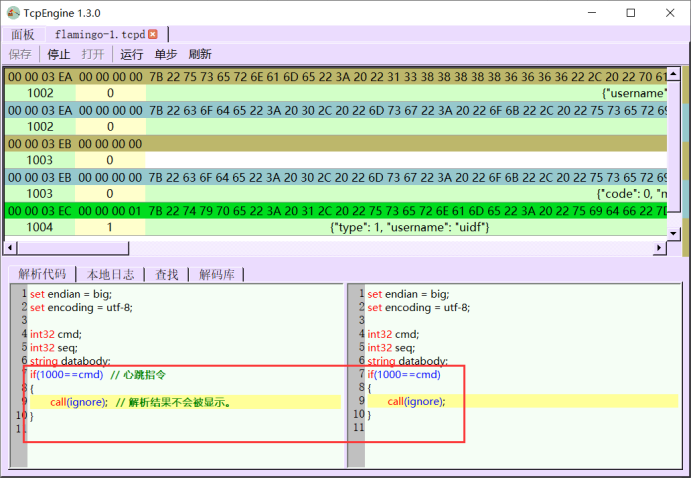Click decoded value 1003 in white-background row
The height and width of the screenshot is (478, 692).
[x=40, y=160]
